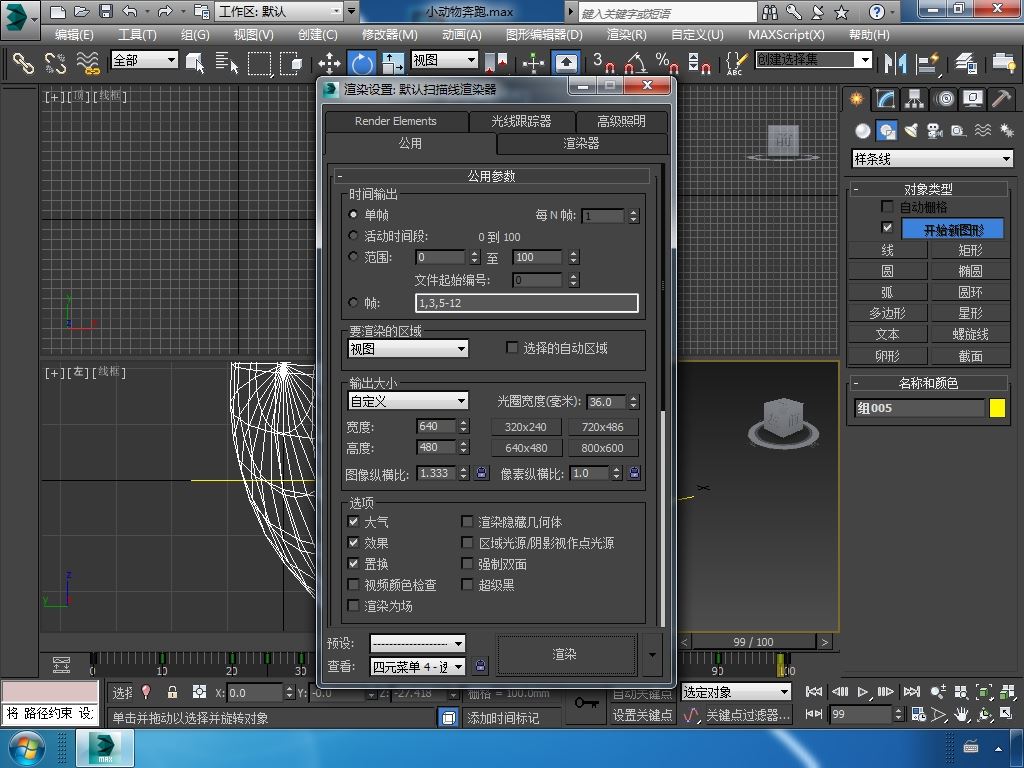Switch to the 高级照明 tab
Viewport: 1024px width, 768px height.
[621, 121]
